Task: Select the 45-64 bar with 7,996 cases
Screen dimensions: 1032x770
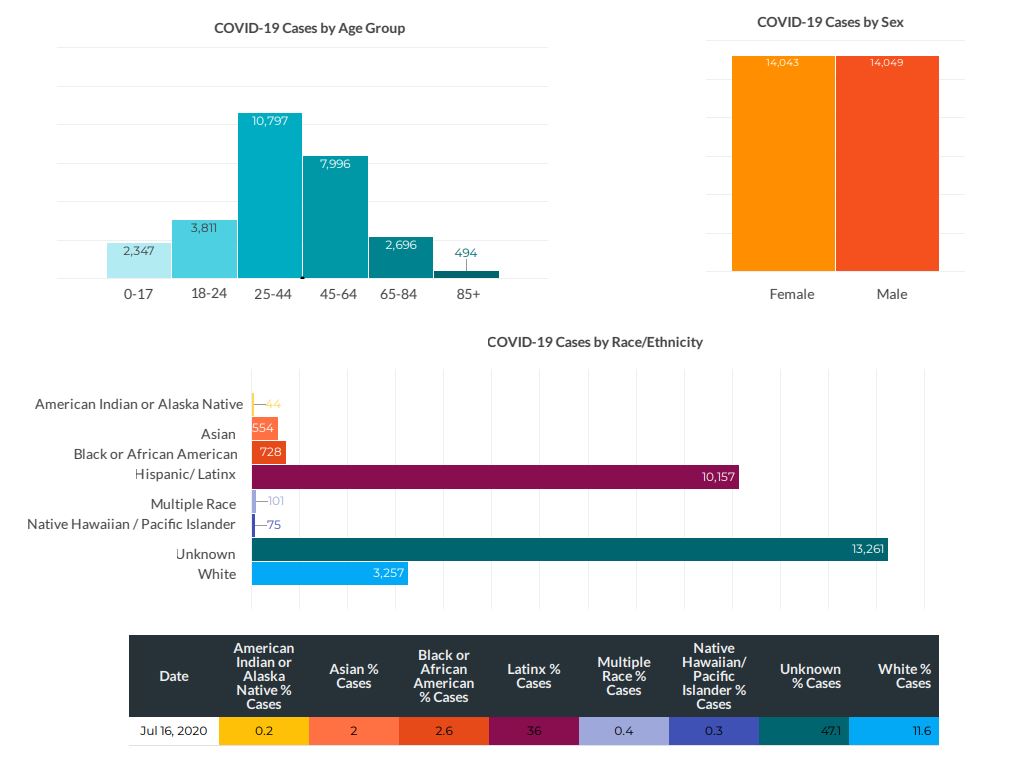Action: pos(335,217)
